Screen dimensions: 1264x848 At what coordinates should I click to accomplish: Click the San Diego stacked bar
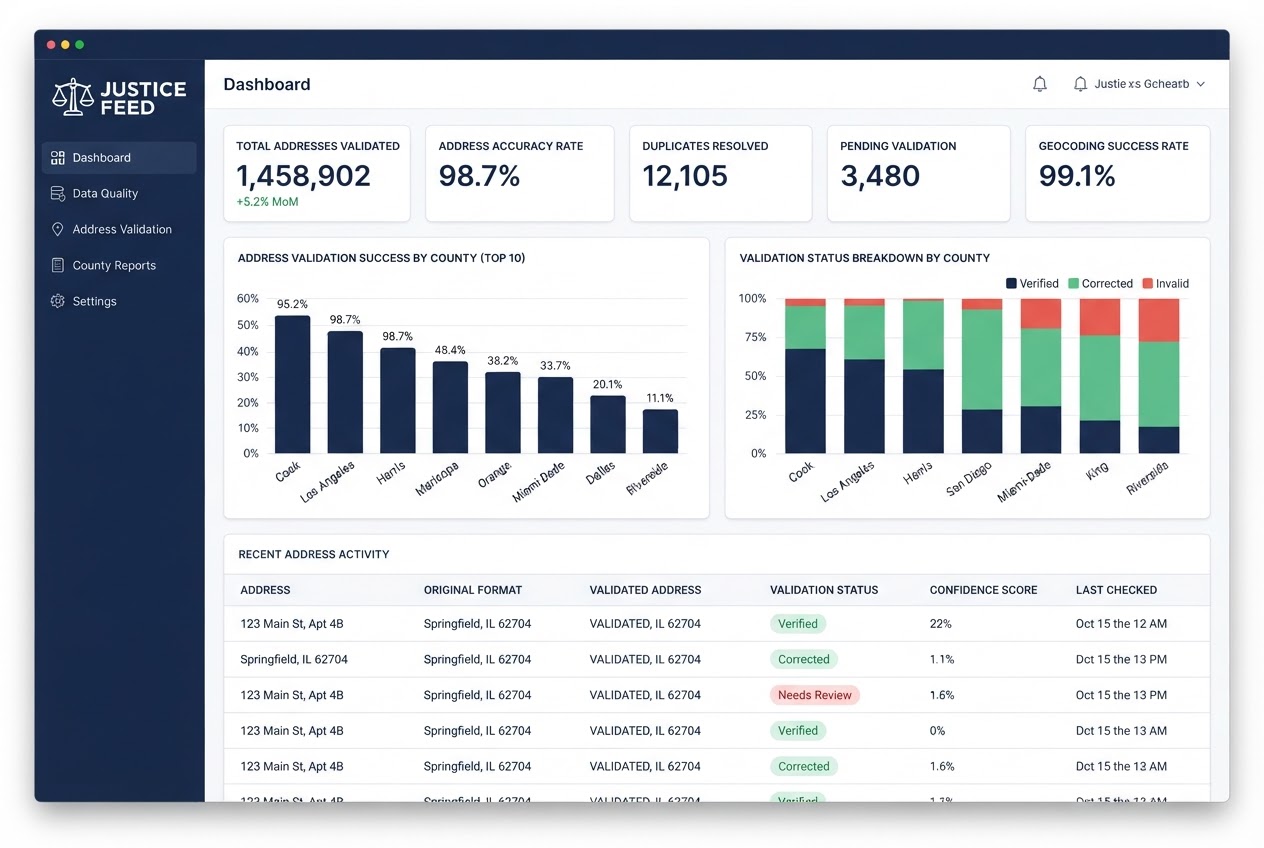click(982, 376)
